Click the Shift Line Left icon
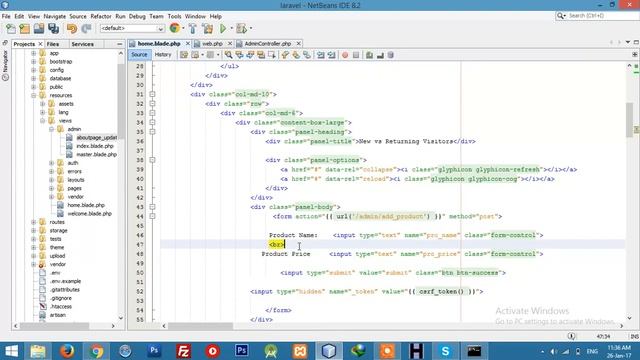640x360 pixels. [321, 55]
